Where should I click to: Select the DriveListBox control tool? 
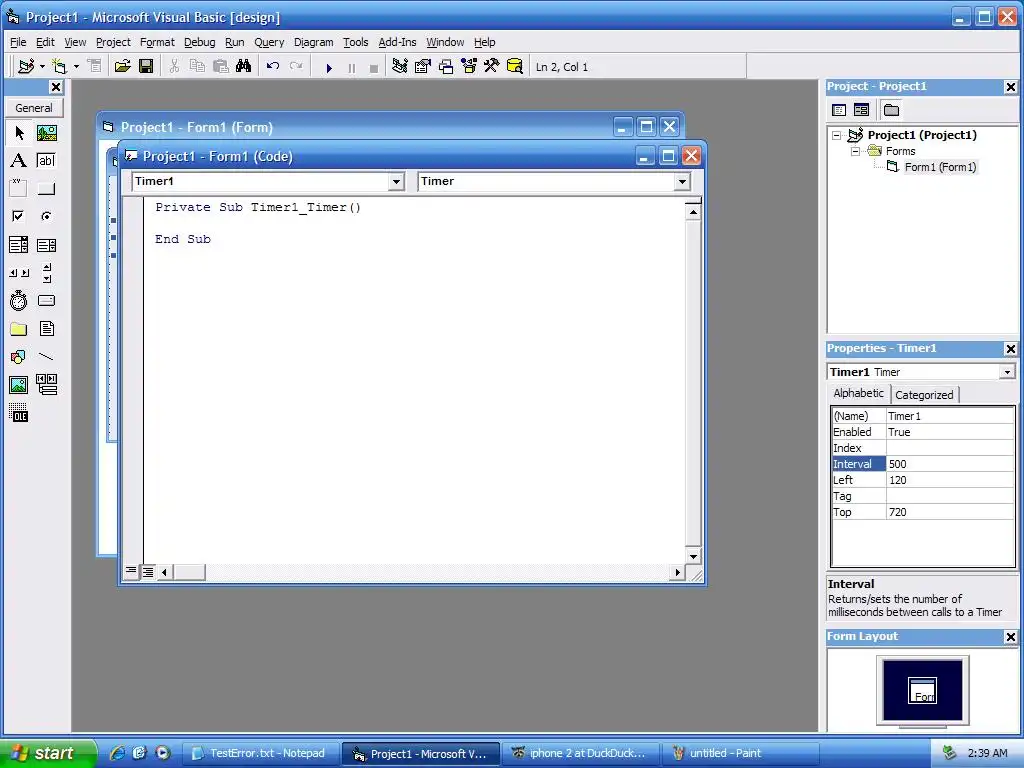tap(46, 300)
